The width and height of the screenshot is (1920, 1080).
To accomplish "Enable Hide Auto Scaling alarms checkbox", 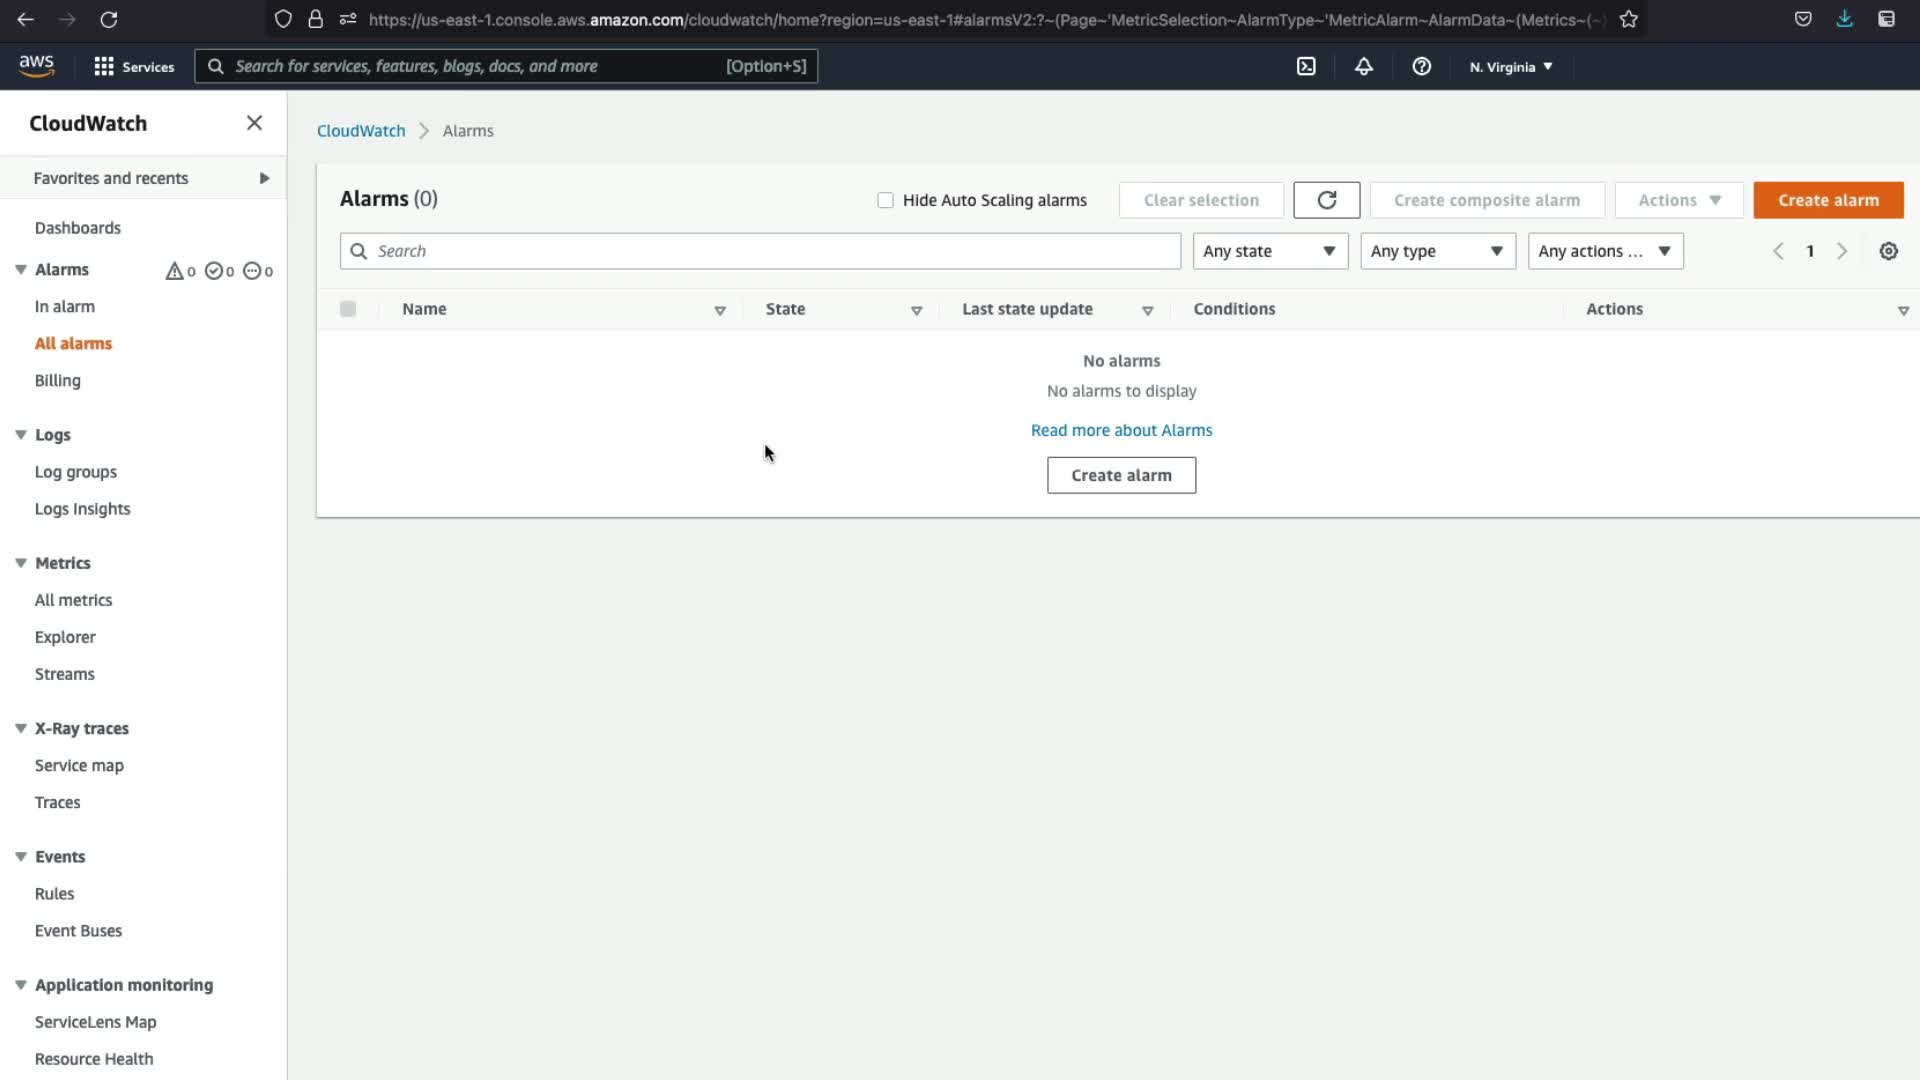I will pos(885,200).
